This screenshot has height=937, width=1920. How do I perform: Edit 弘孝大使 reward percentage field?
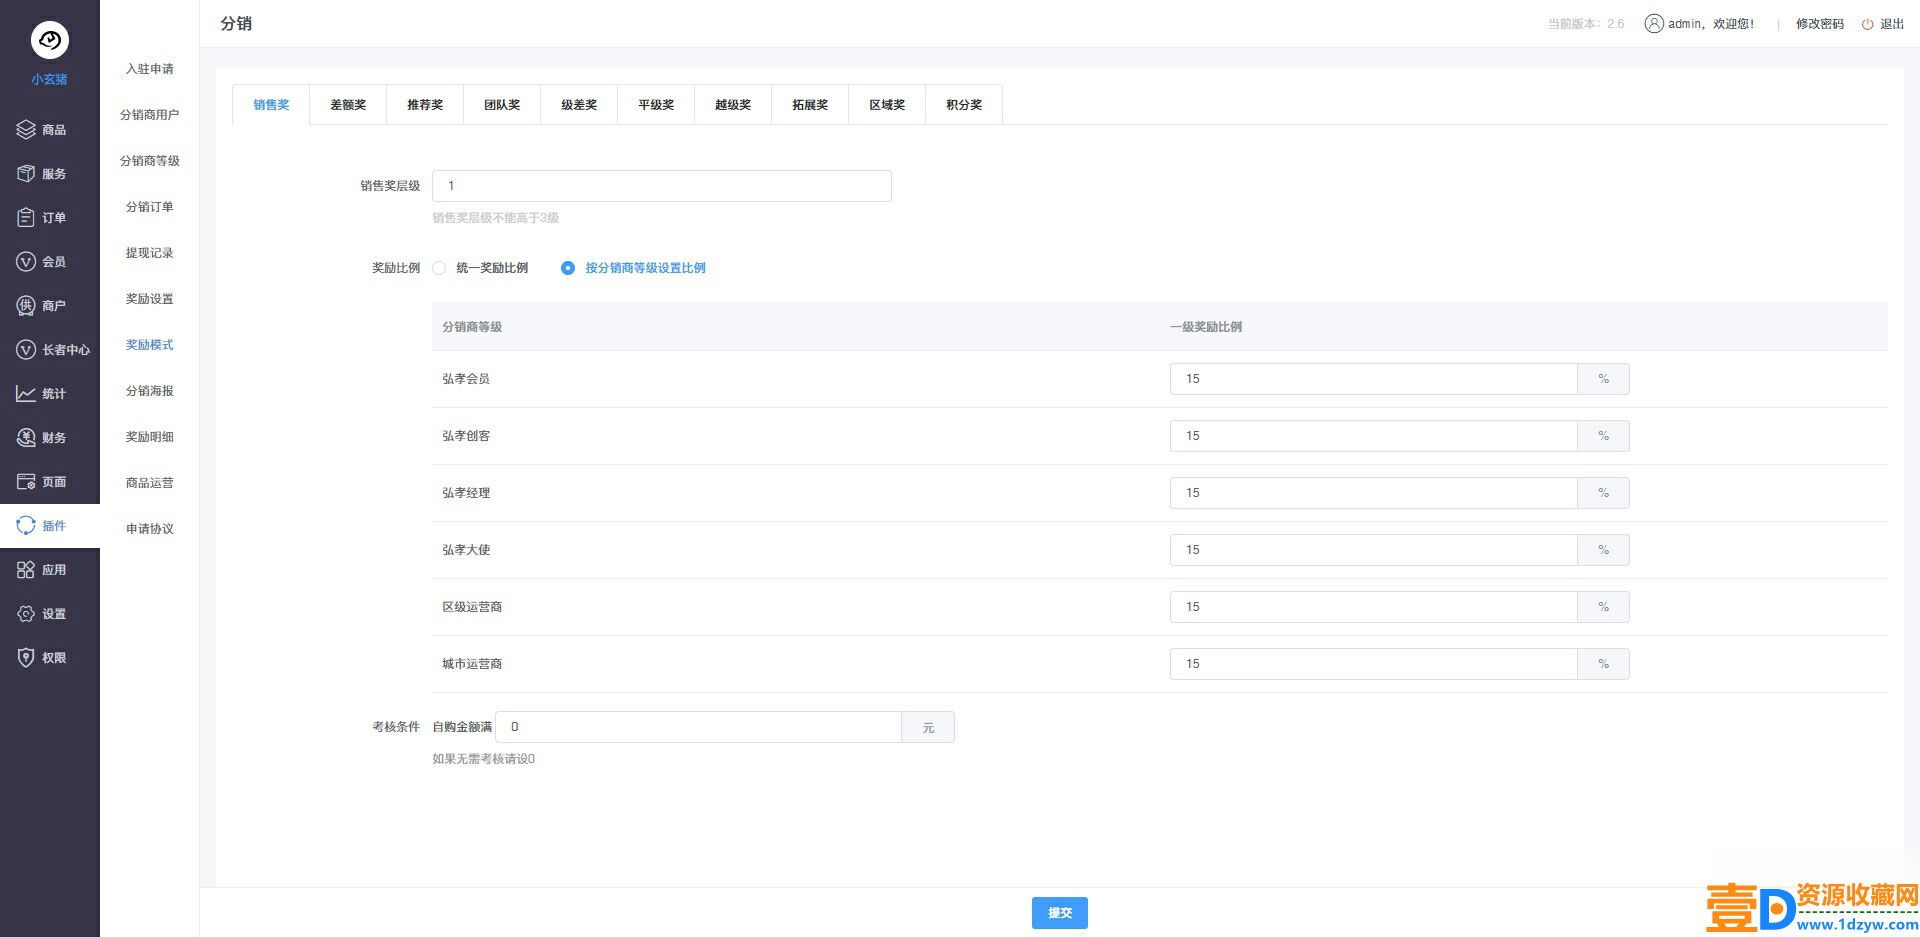click(1374, 550)
